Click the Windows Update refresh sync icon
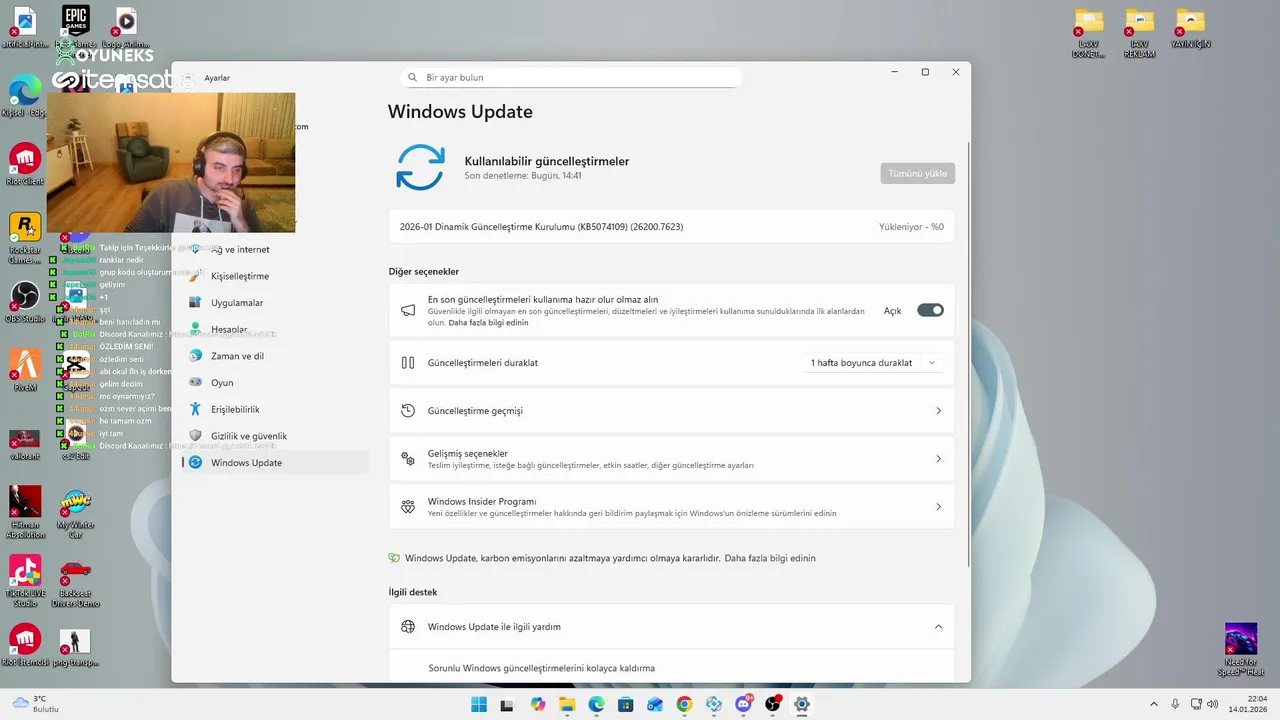Image resolution: width=1280 pixels, height=720 pixels. (x=420, y=167)
